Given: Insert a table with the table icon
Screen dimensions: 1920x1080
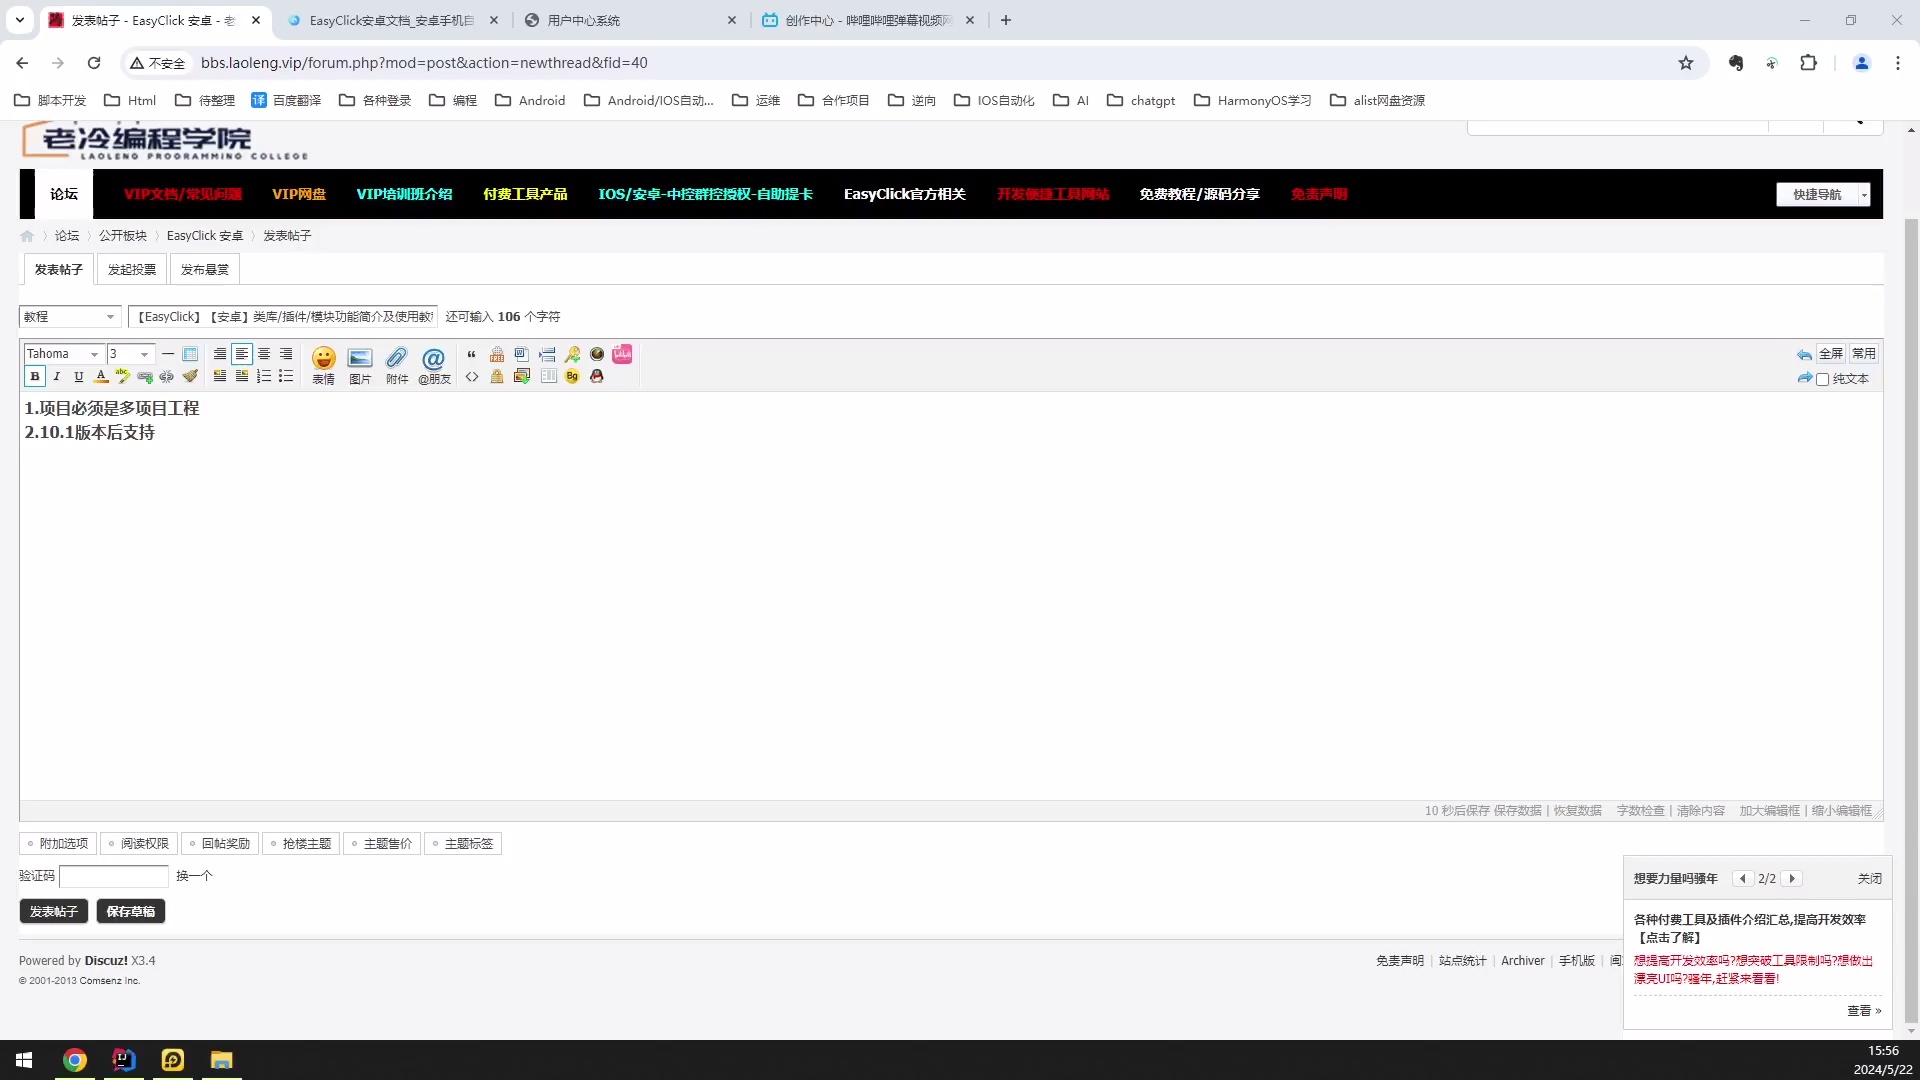Looking at the screenshot, I should point(548,377).
